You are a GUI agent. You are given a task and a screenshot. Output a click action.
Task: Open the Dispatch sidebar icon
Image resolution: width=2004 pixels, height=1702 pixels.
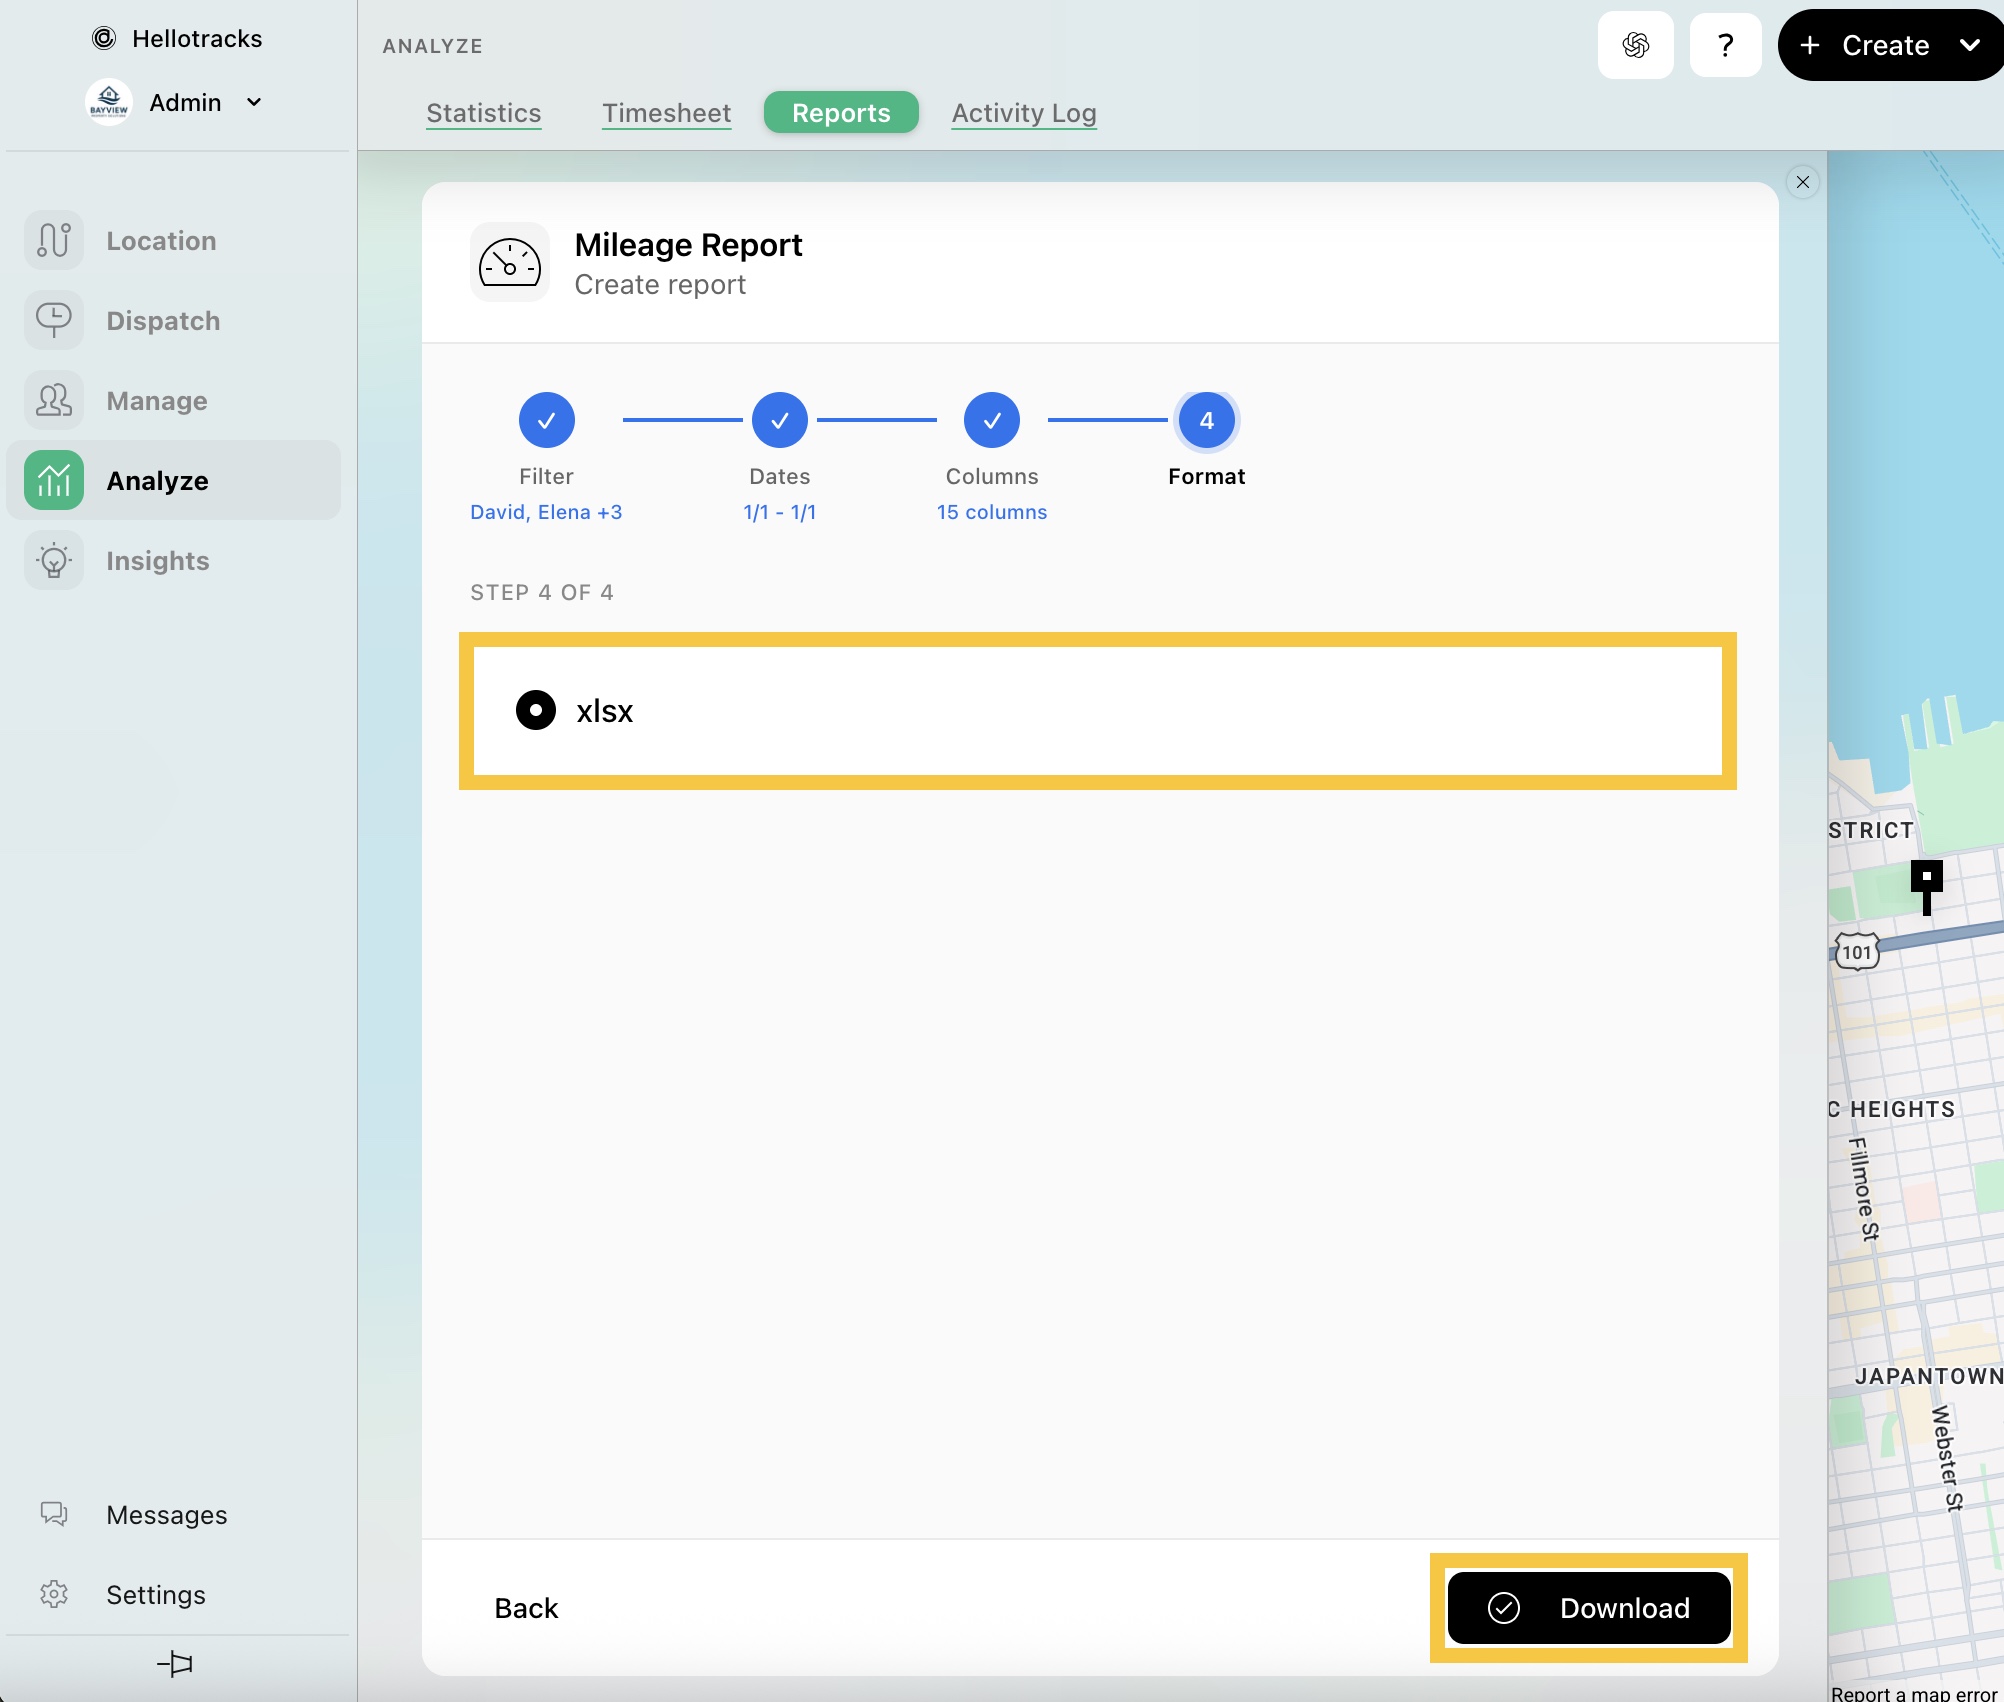click(x=54, y=321)
